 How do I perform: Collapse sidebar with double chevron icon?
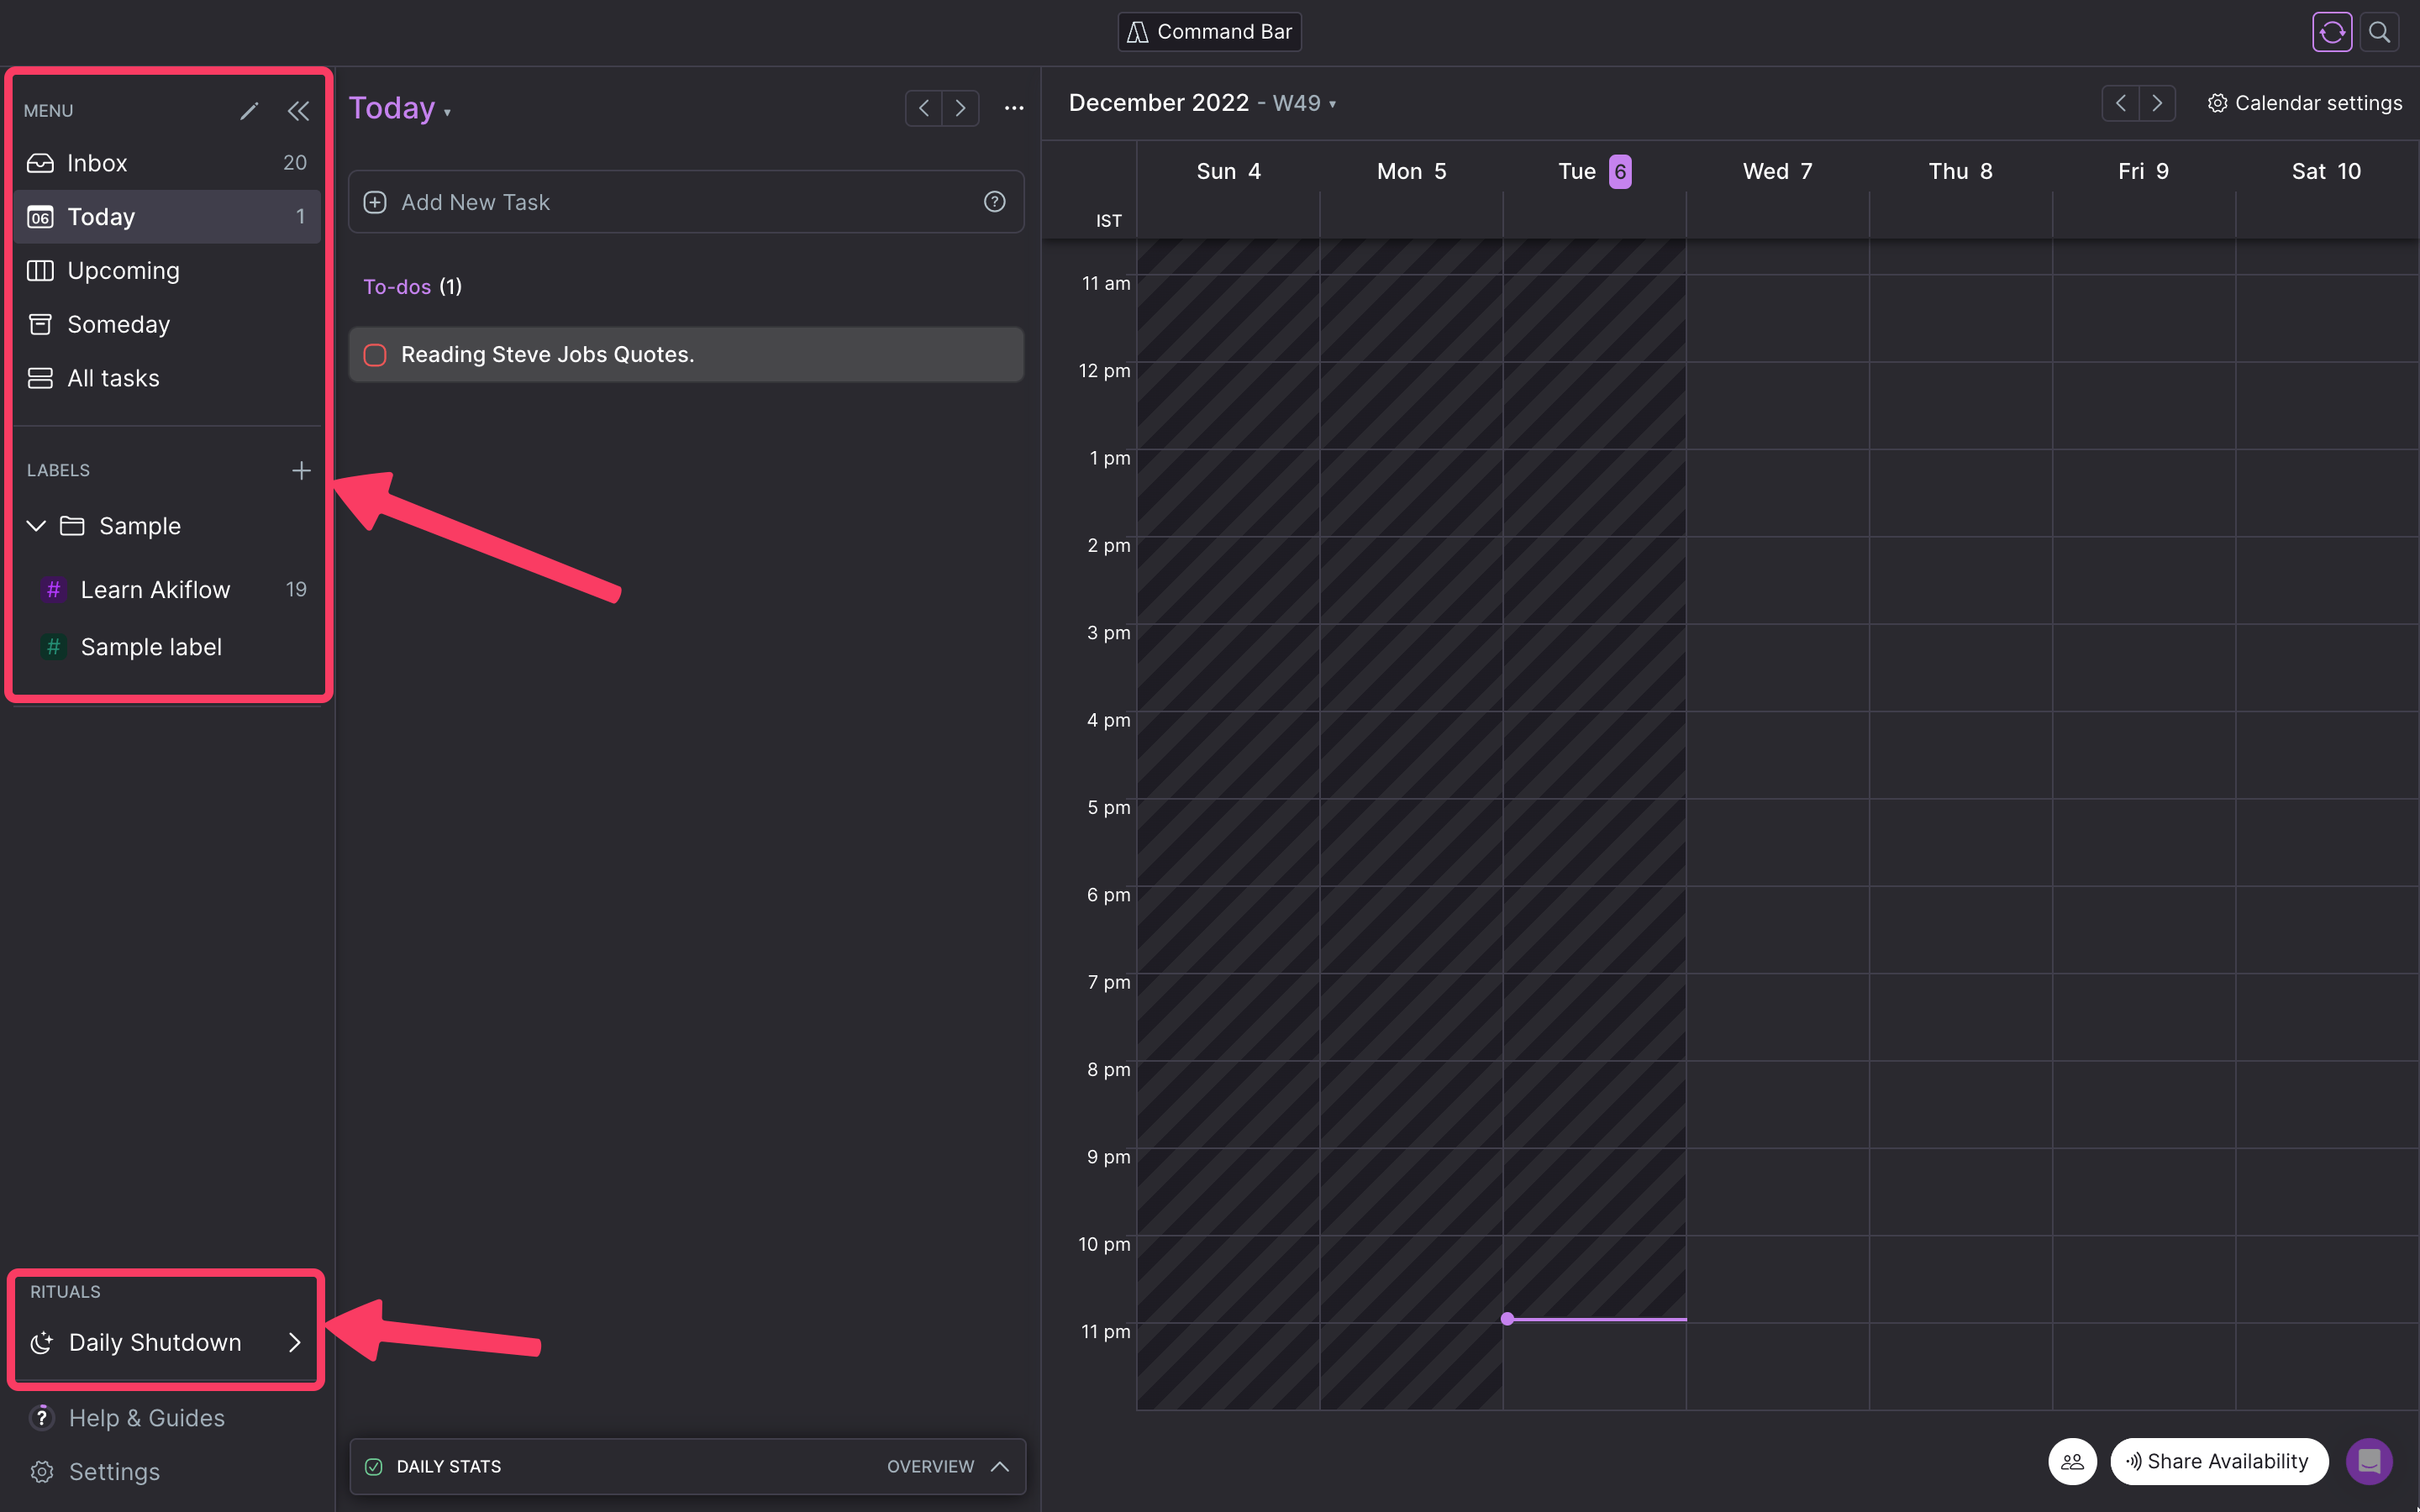(298, 111)
